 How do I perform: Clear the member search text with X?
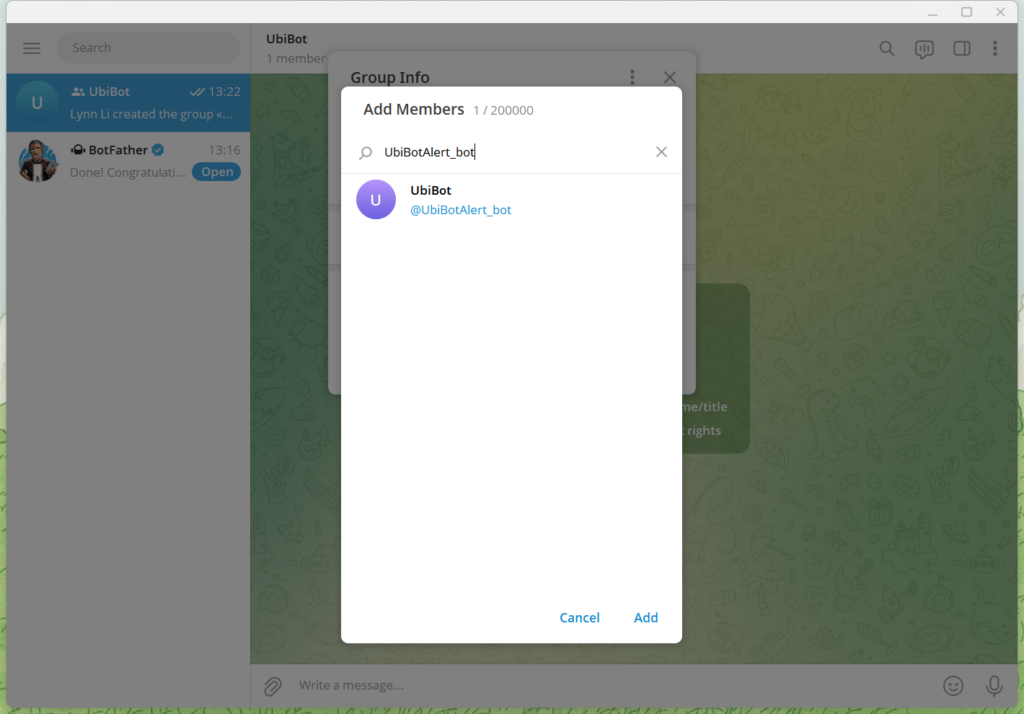tap(661, 152)
